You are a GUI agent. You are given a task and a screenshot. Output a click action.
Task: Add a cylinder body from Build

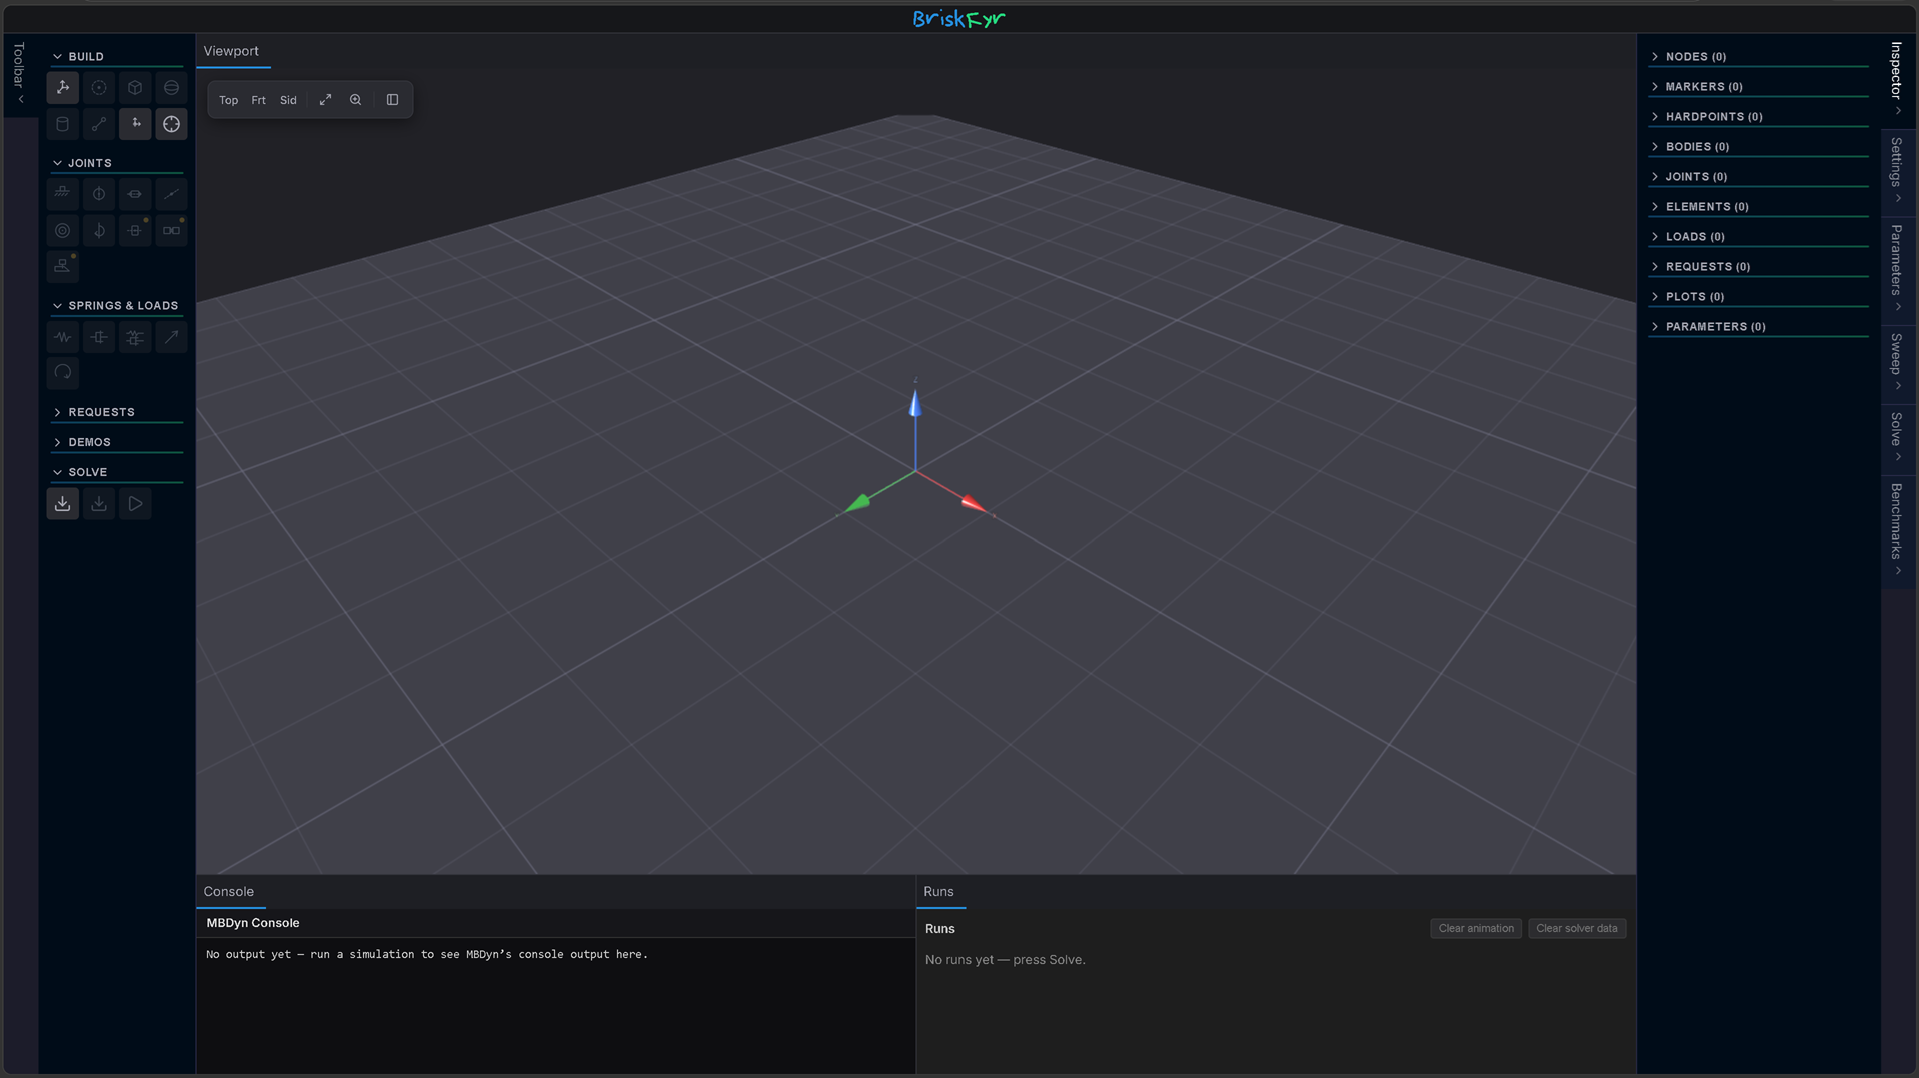[x=62, y=124]
